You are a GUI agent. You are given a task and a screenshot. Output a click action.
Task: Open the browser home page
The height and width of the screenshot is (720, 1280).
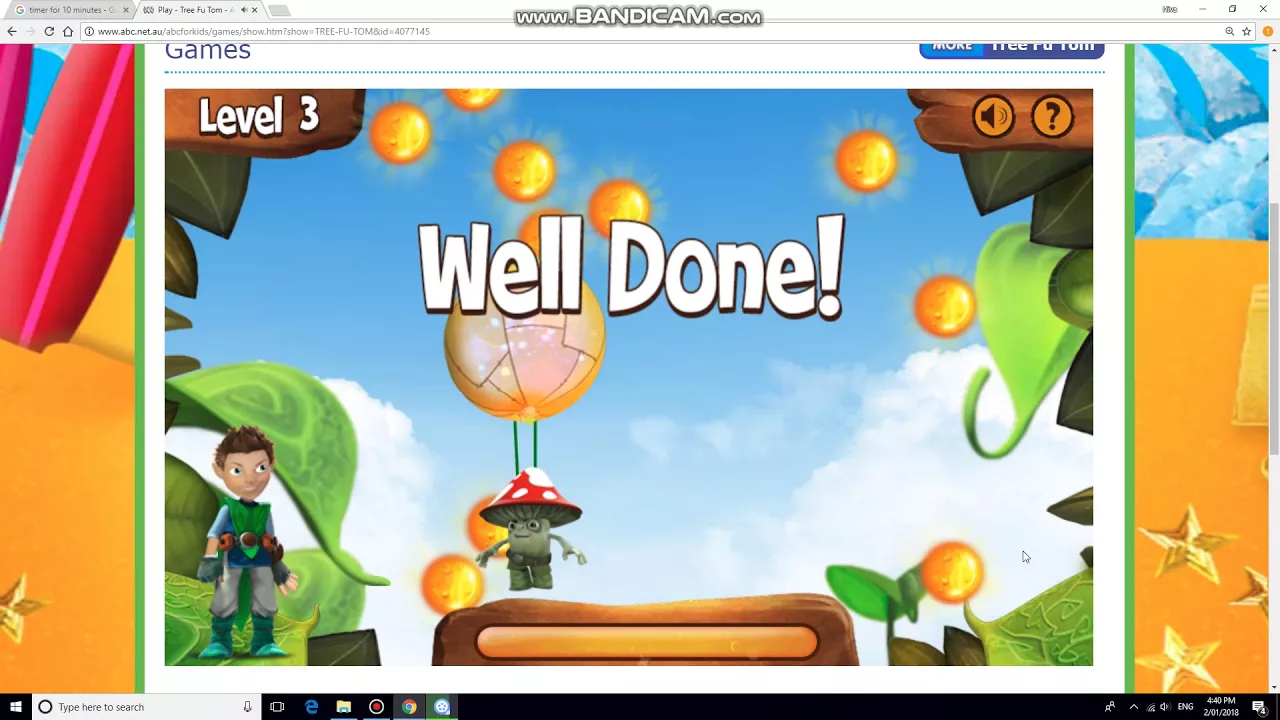pos(68,31)
